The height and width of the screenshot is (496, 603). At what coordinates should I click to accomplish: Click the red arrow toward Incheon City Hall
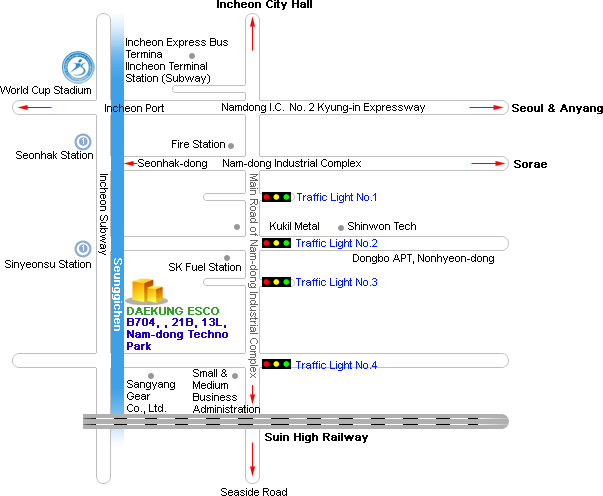(x=252, y=34)
